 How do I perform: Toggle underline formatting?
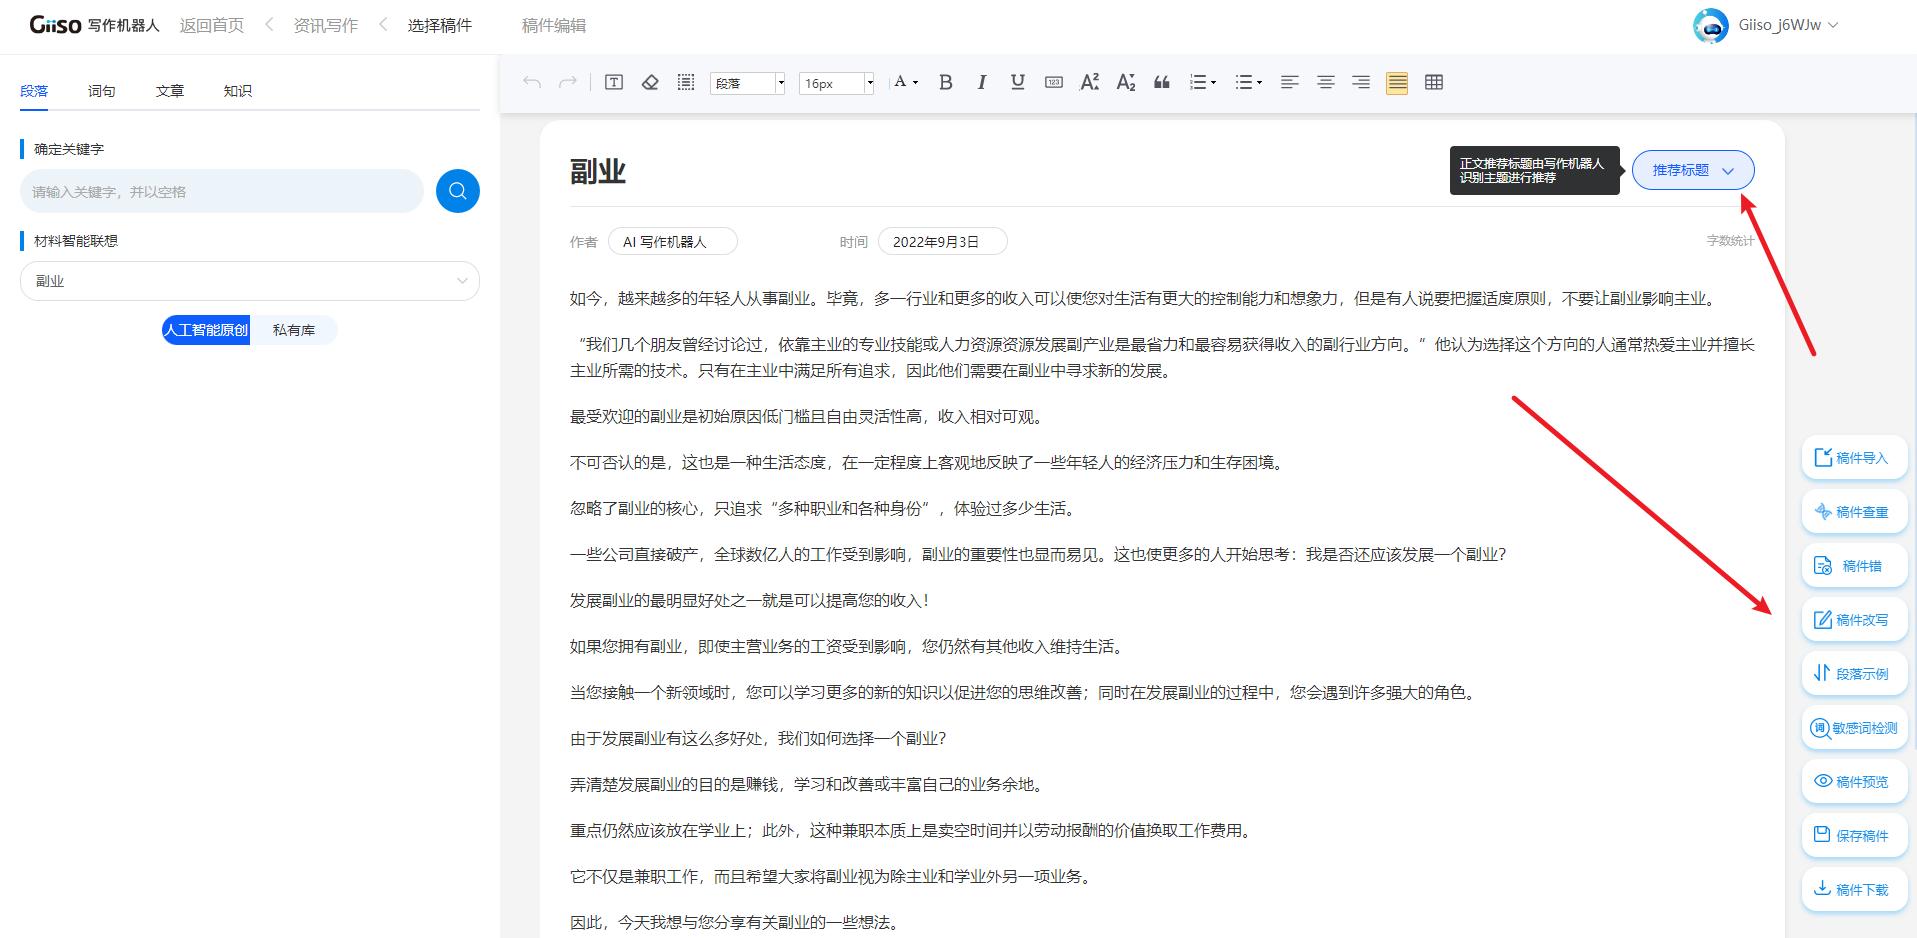[x=1017, y=82]
